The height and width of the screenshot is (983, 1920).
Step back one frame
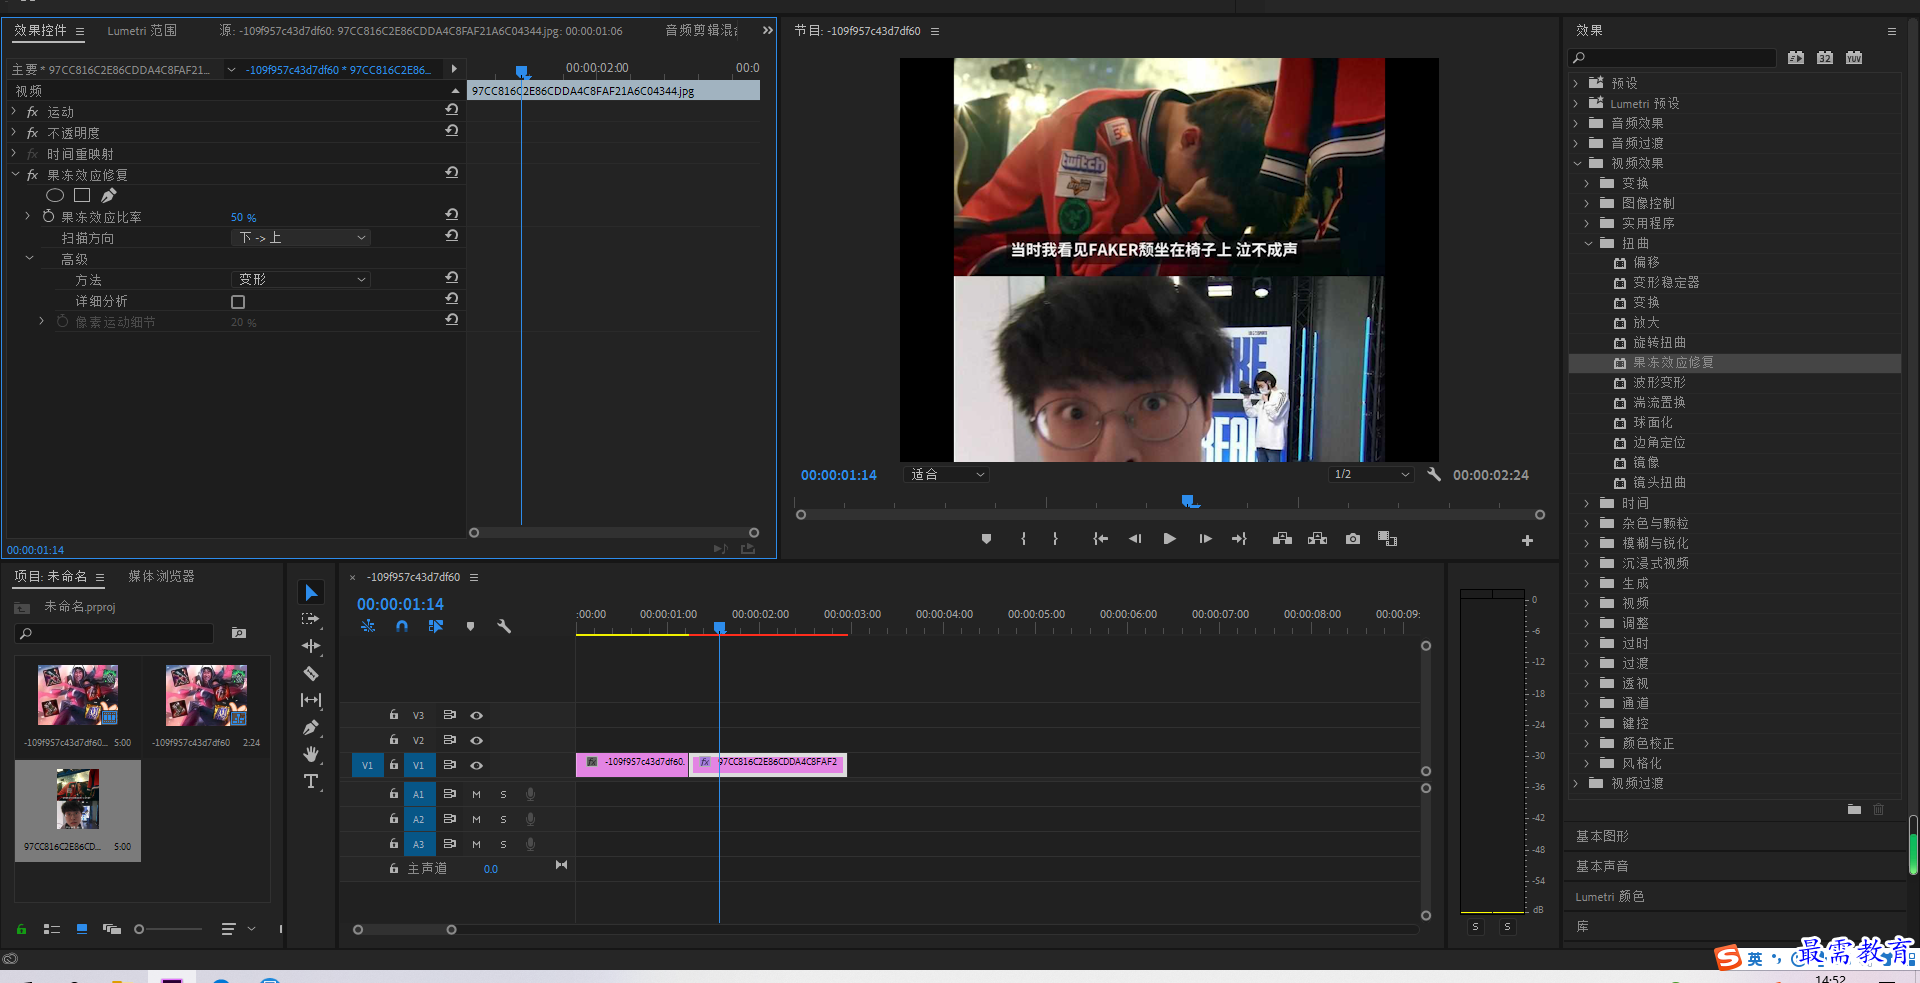click(1135, 539)
